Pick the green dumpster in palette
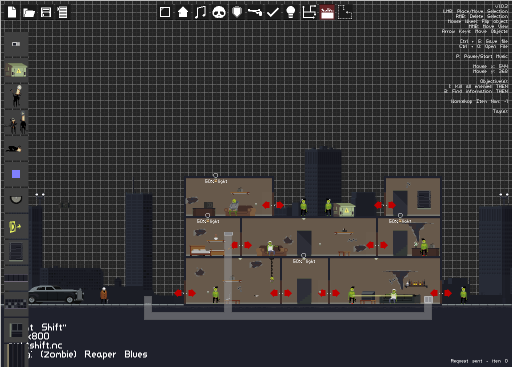This screenshot has width=512, height=367. tap(16, 70)
